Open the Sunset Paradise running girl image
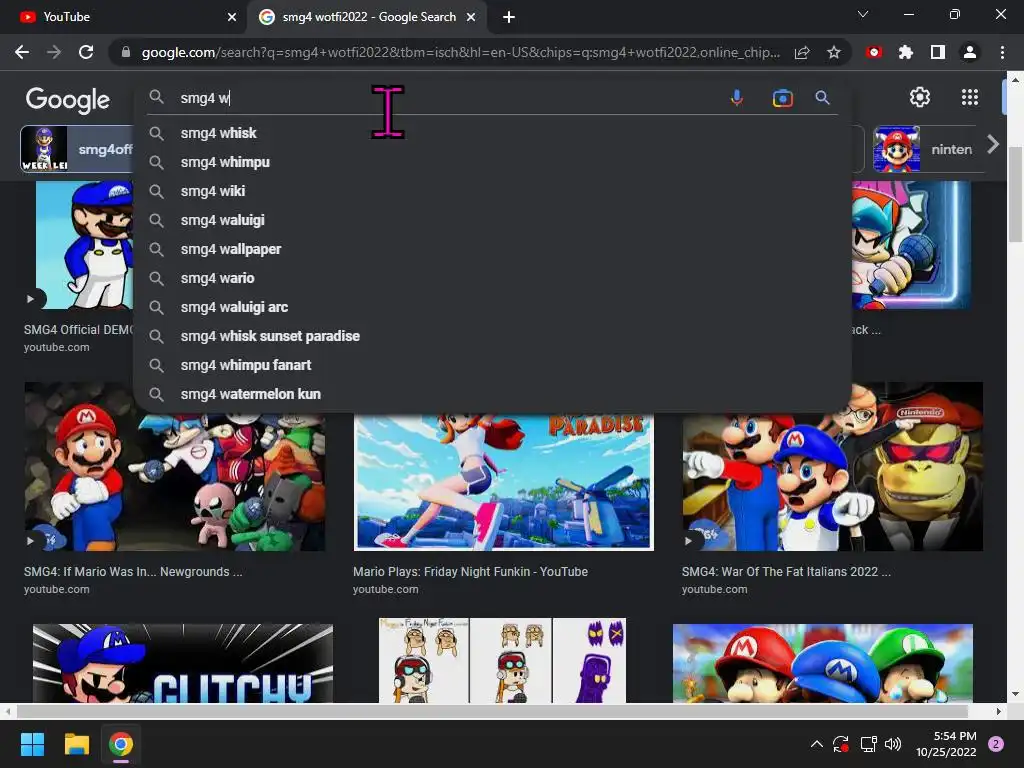 504,481
